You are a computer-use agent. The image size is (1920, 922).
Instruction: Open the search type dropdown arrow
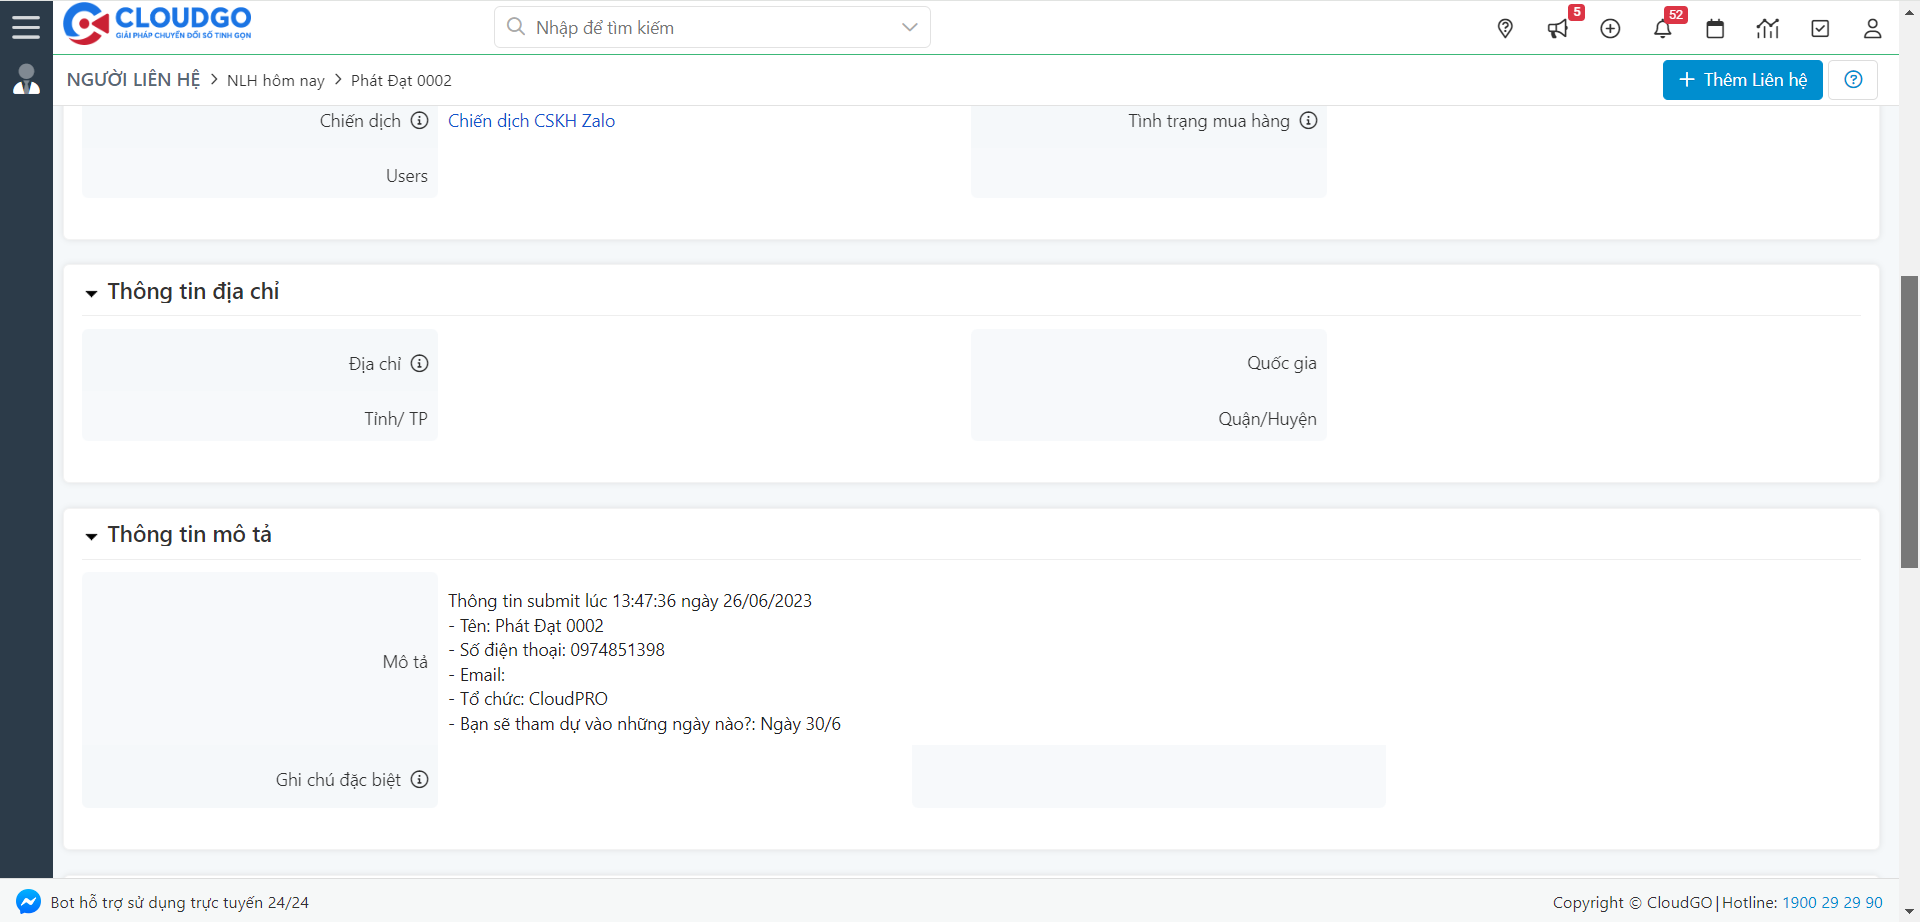coord(908,27)
